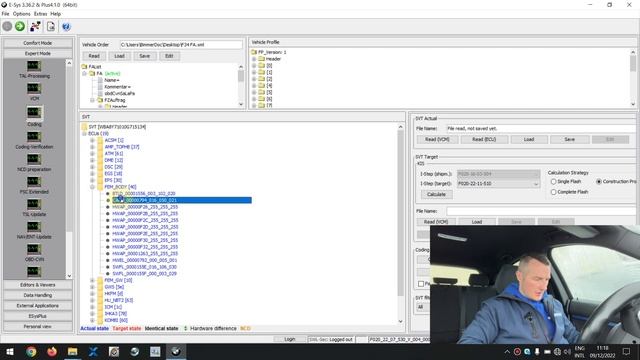Open the OBD-CVN module icon
The image size is (640, 360).
point(34,249)
